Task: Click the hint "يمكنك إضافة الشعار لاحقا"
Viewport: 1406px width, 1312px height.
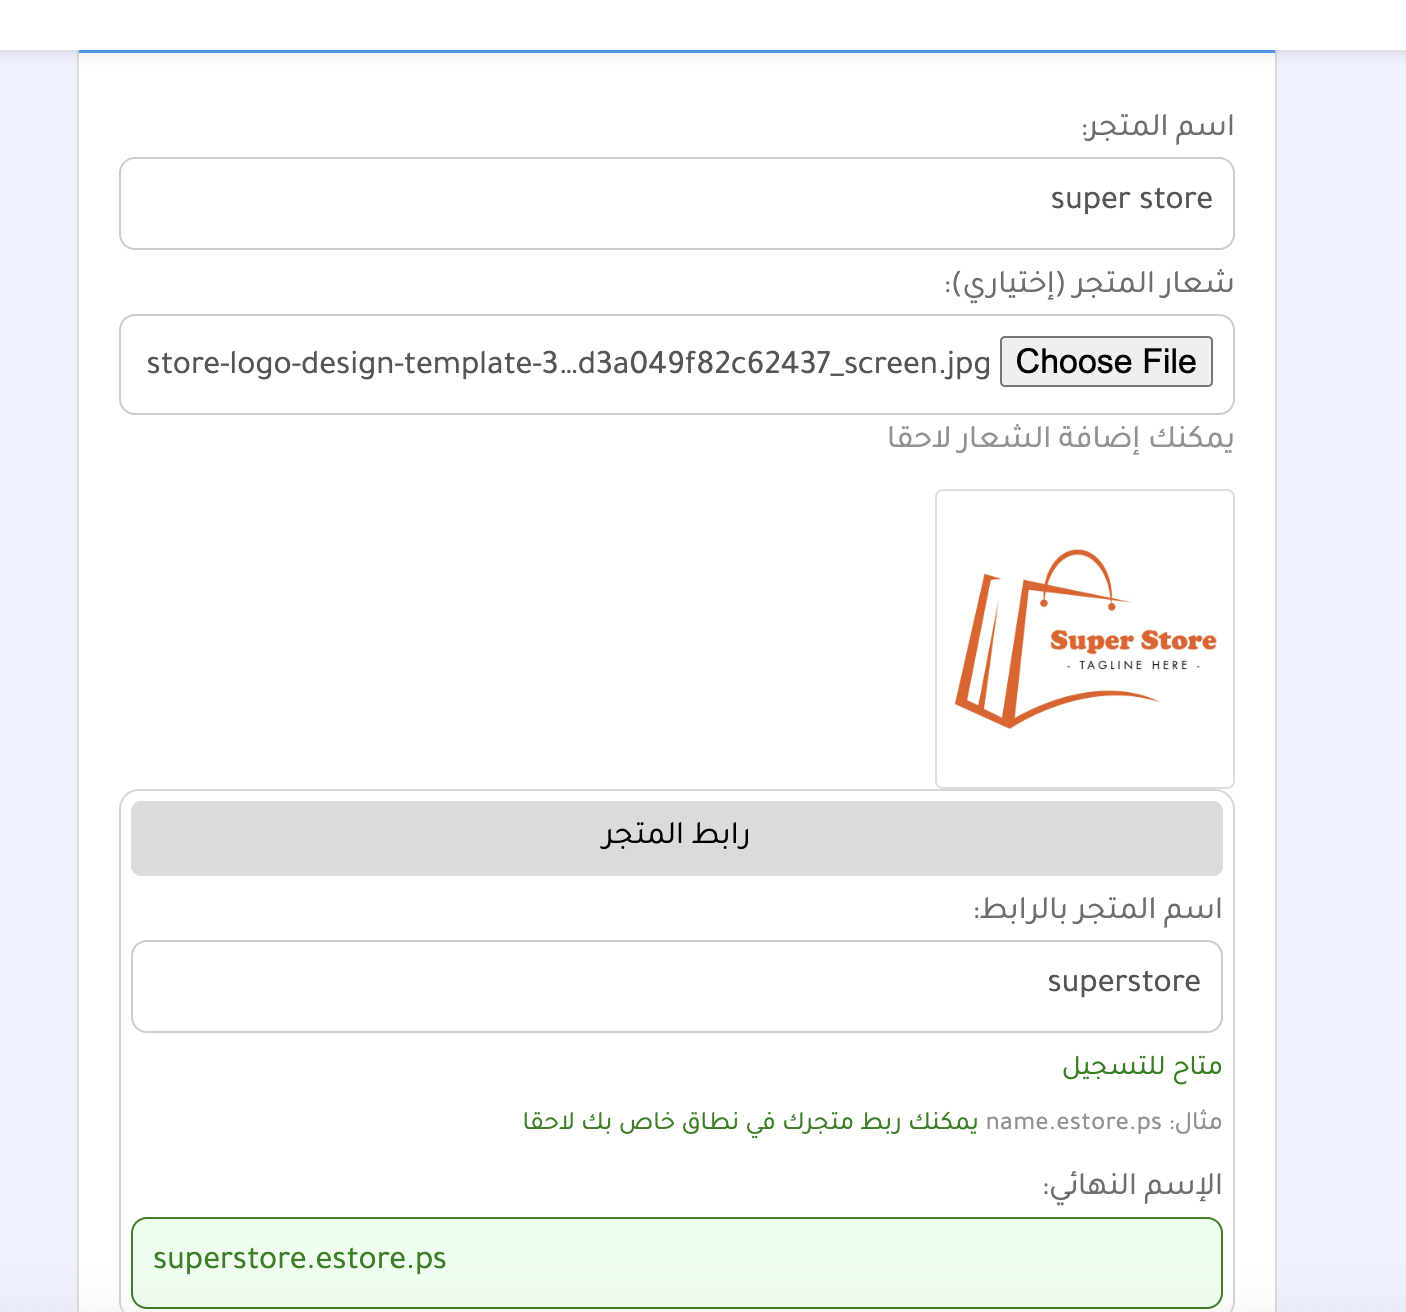Action: [x=1060, y=438]
